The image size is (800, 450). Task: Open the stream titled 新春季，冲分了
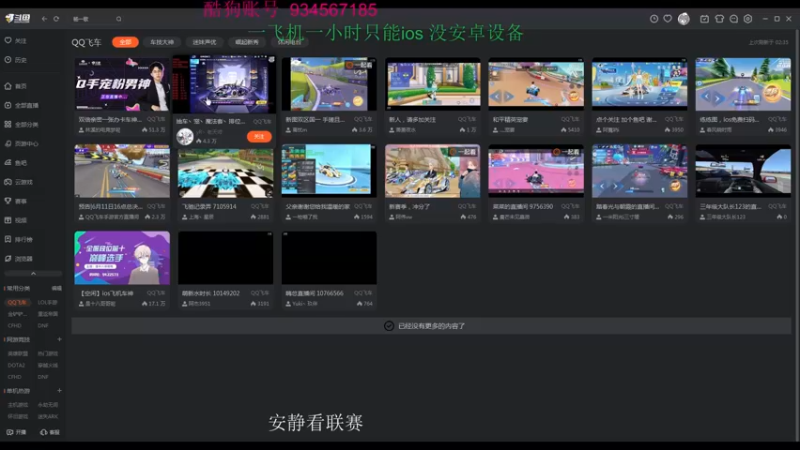coord(433,182)
